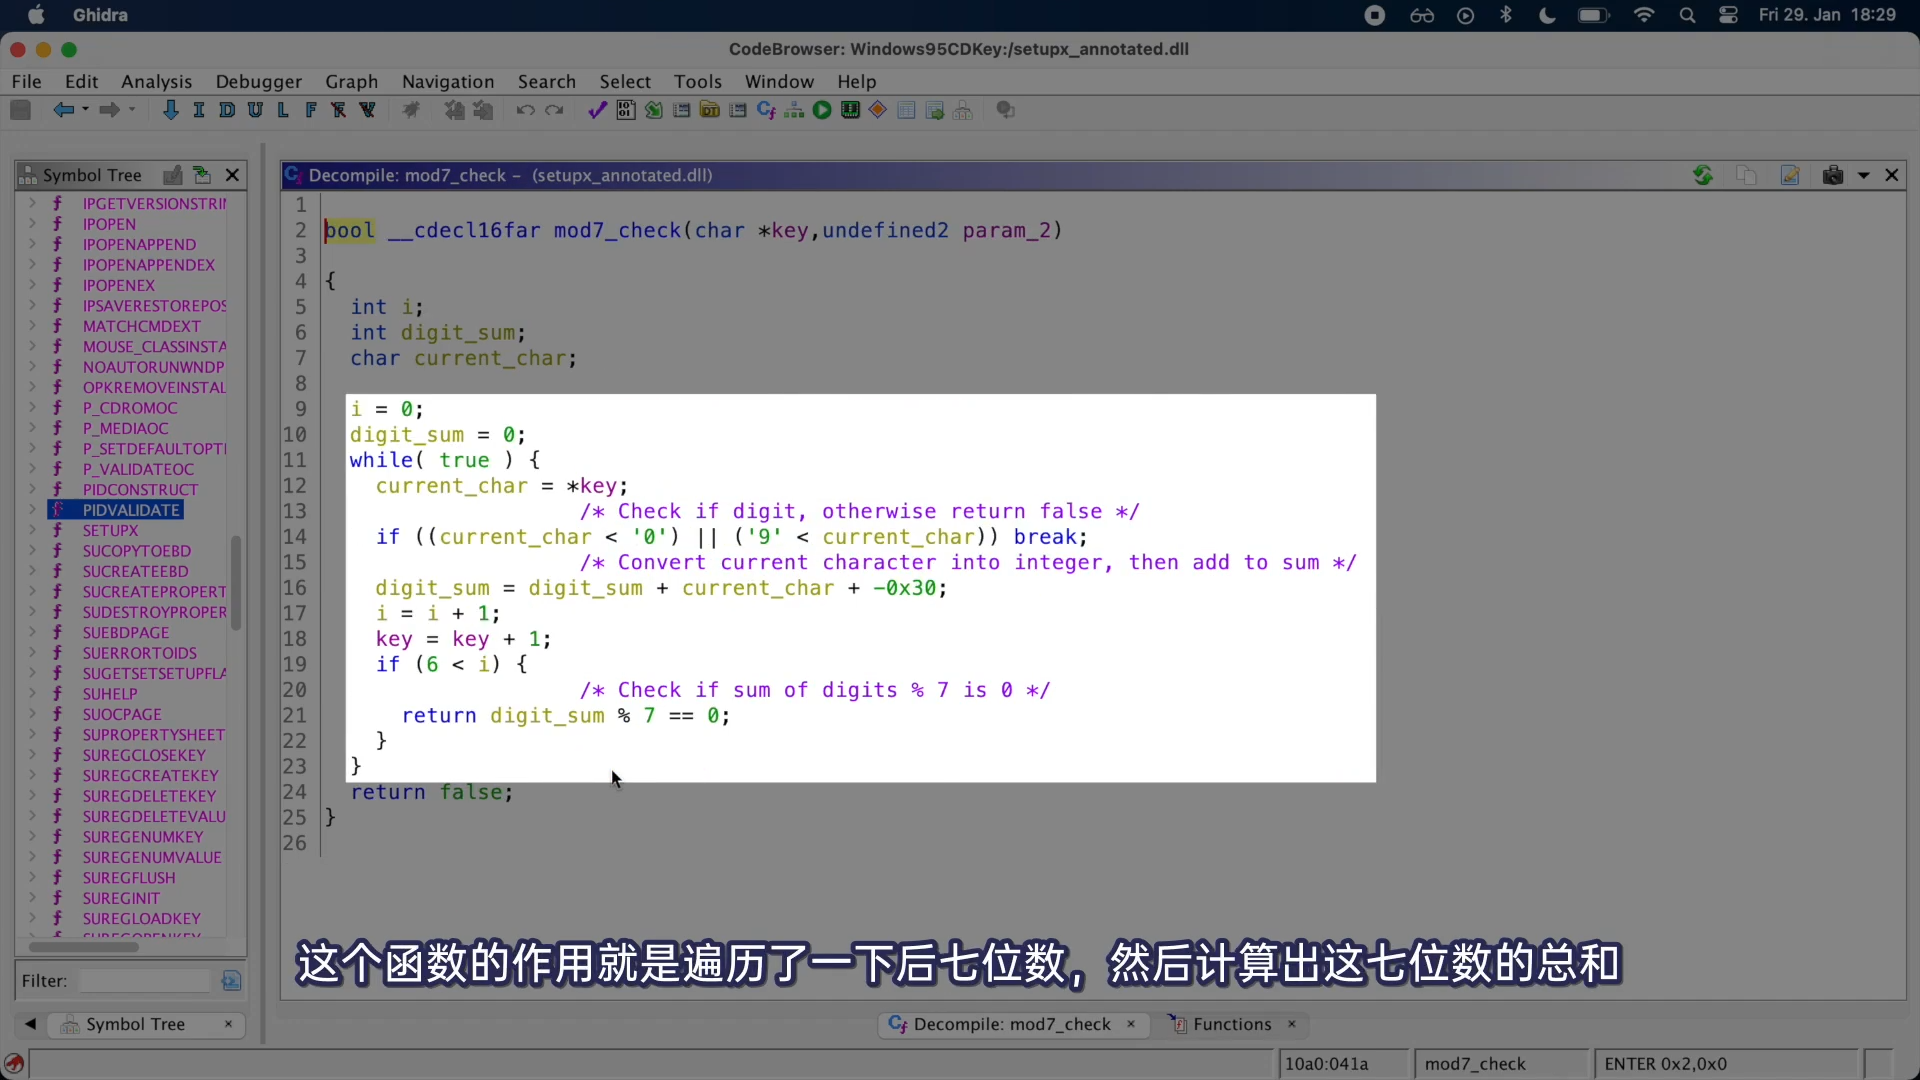This screenshot has height=1080, width=1920.
Task: Select SUCOPYTOEBD in the Symbol Tree
Action: pos(136,551)
